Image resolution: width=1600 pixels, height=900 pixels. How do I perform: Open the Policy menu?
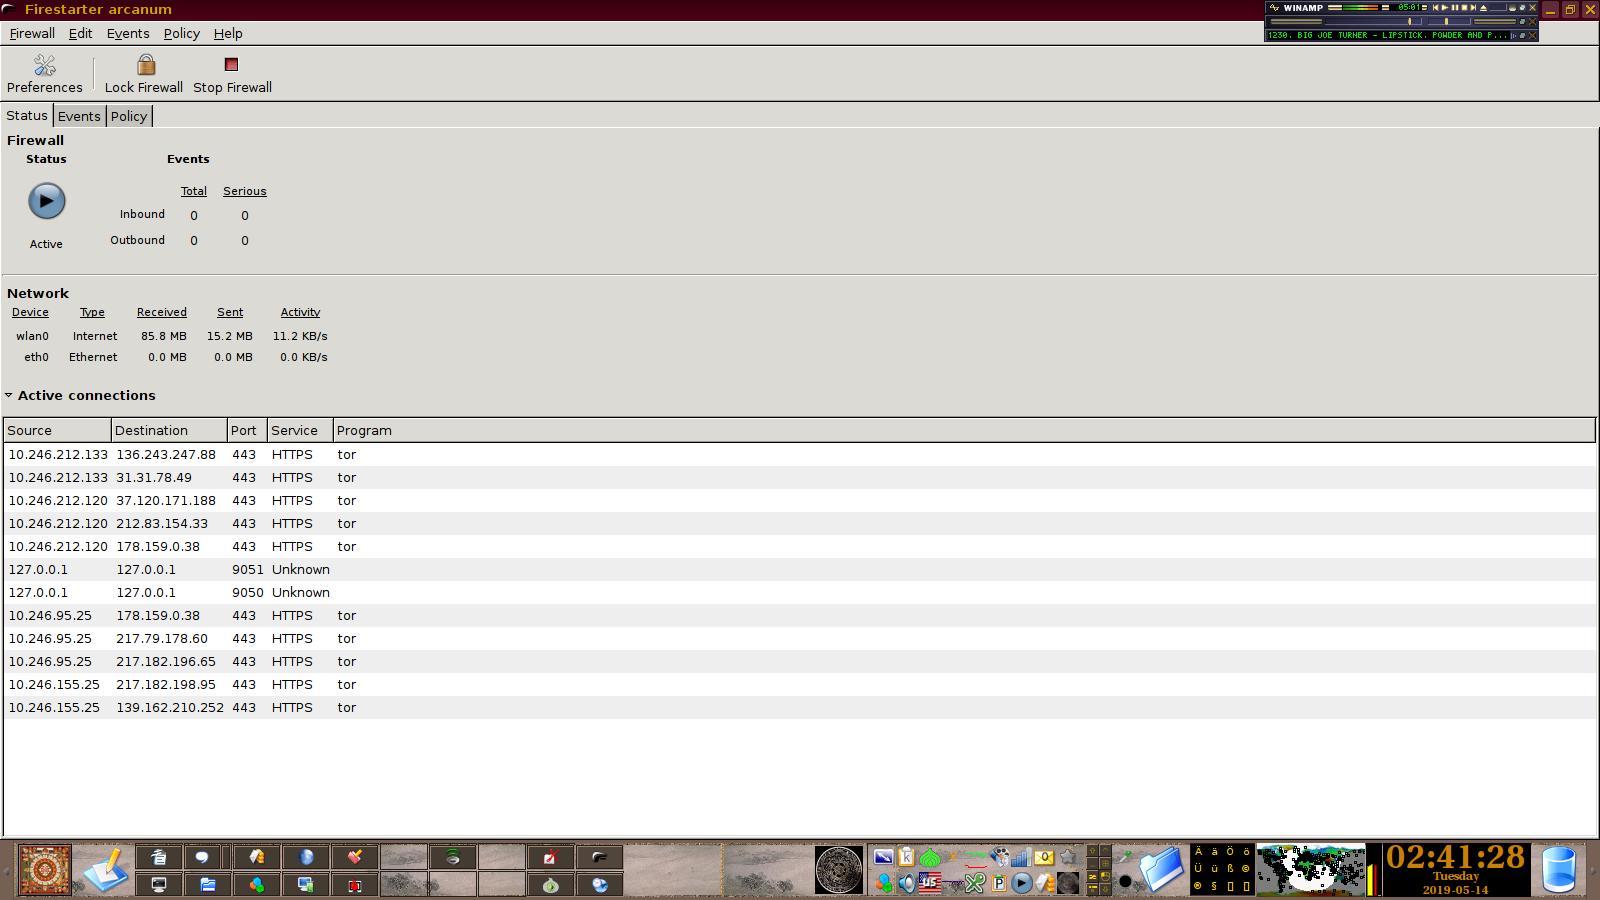(x=181, y=33)
